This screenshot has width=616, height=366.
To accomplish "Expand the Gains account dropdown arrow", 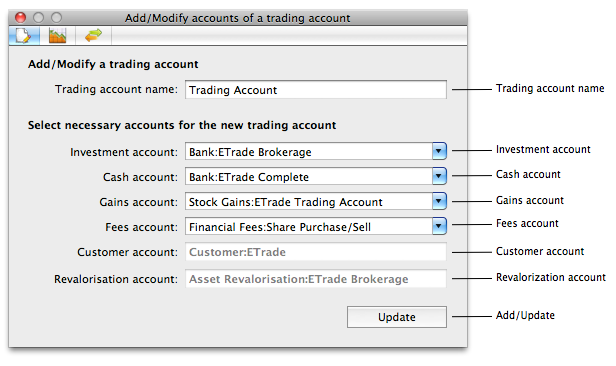I will pos(439,201).
